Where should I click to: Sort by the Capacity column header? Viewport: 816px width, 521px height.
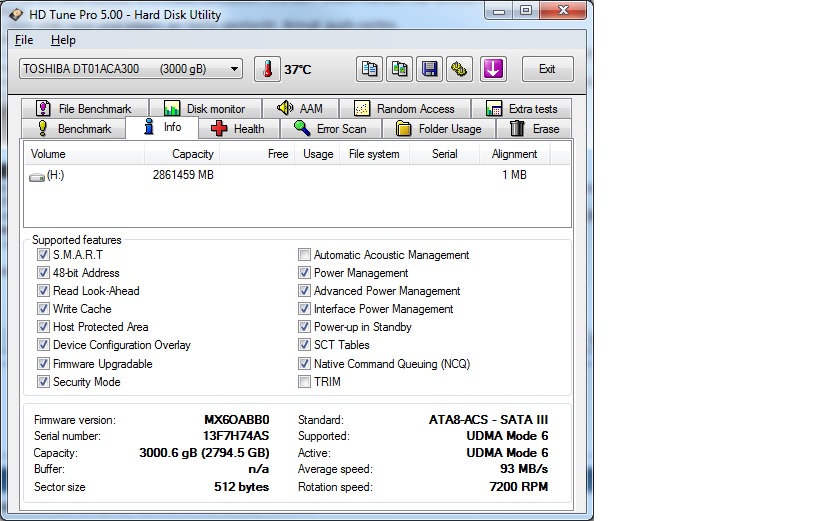[x=182, y=154]
